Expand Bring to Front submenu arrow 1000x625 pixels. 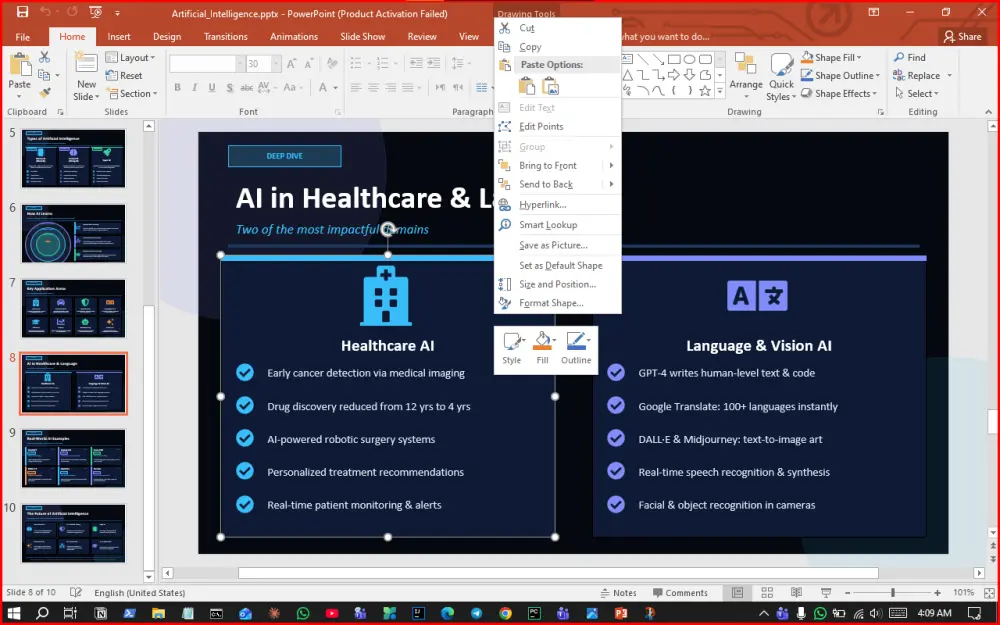click(x=611, y=165)
